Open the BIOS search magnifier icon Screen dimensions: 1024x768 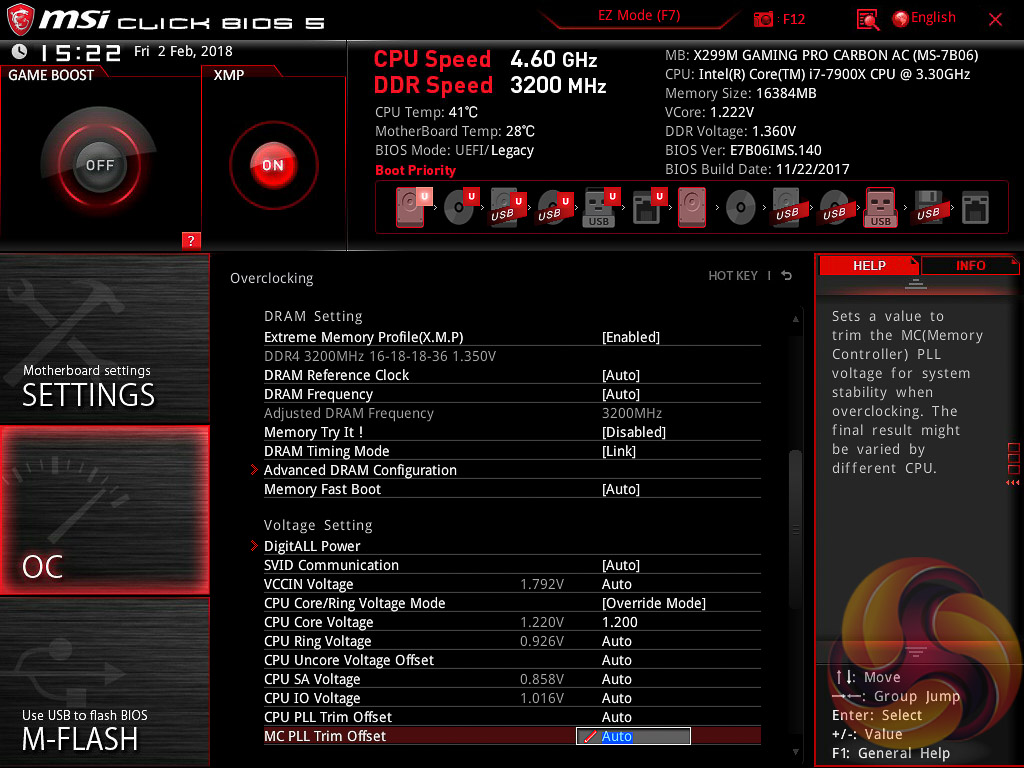867,20
